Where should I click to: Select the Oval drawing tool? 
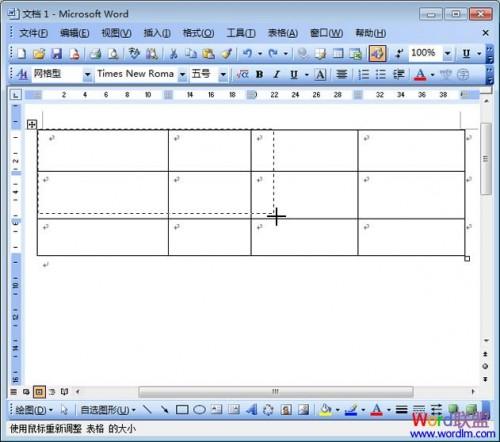click(199, 409)
